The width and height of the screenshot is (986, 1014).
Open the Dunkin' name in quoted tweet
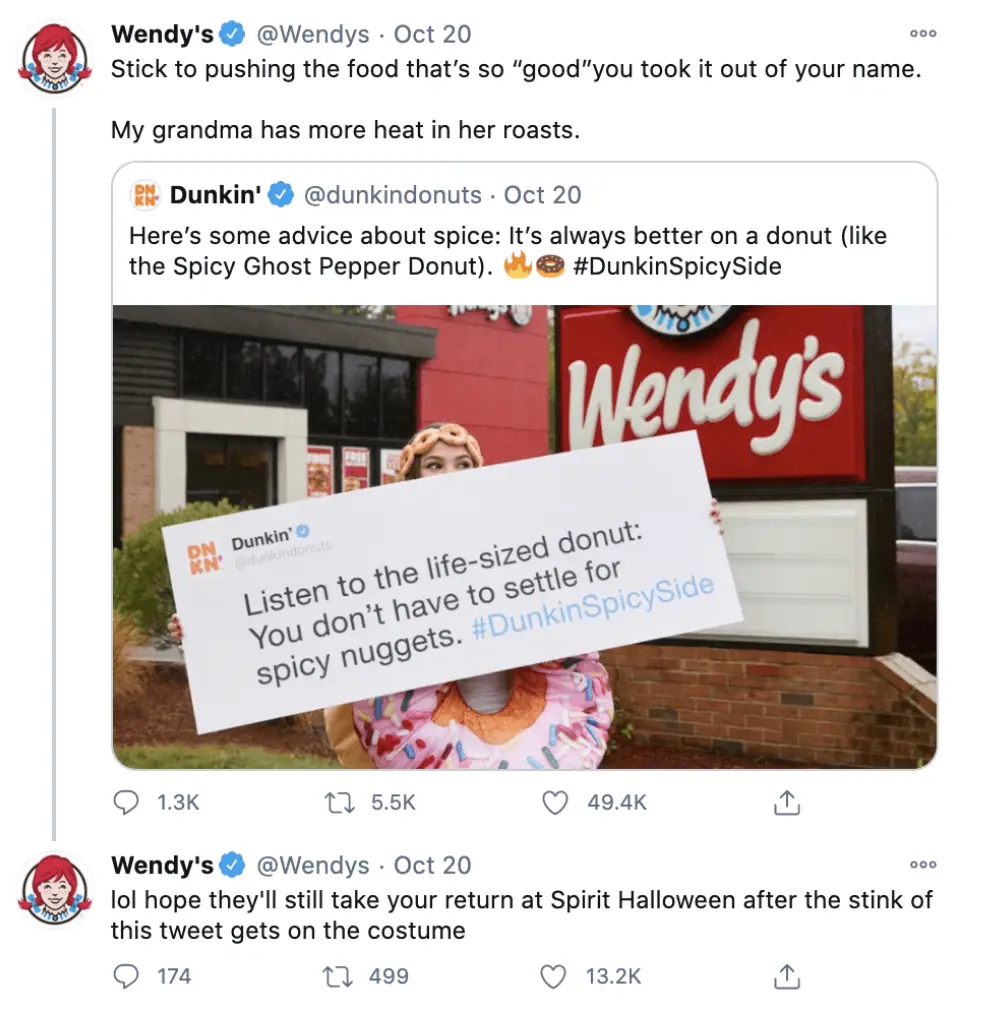[x=215, y=195]
